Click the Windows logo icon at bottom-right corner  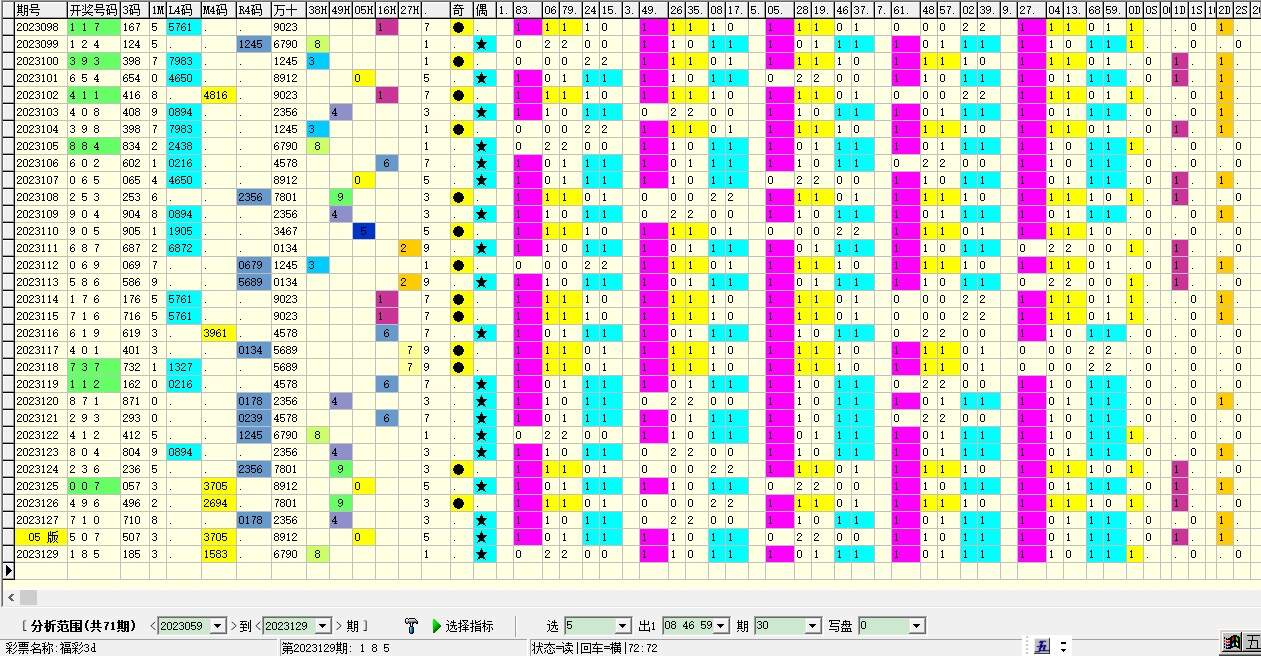1231,645
